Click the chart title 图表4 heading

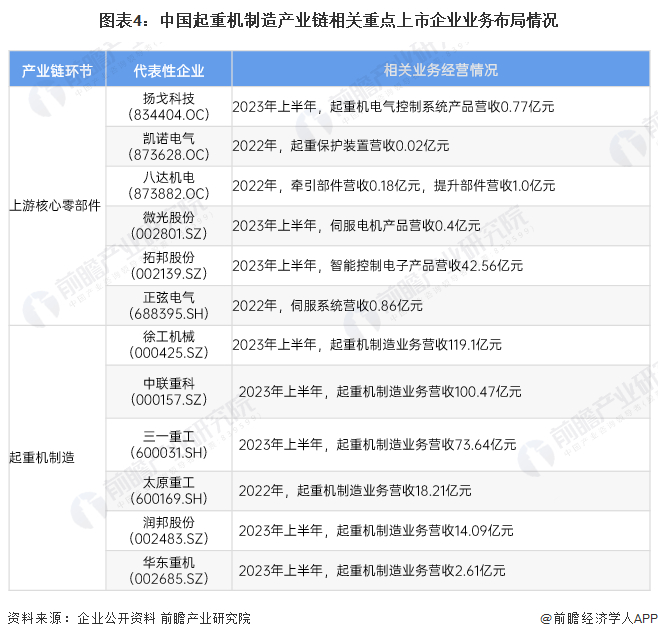tap(329, 21)
